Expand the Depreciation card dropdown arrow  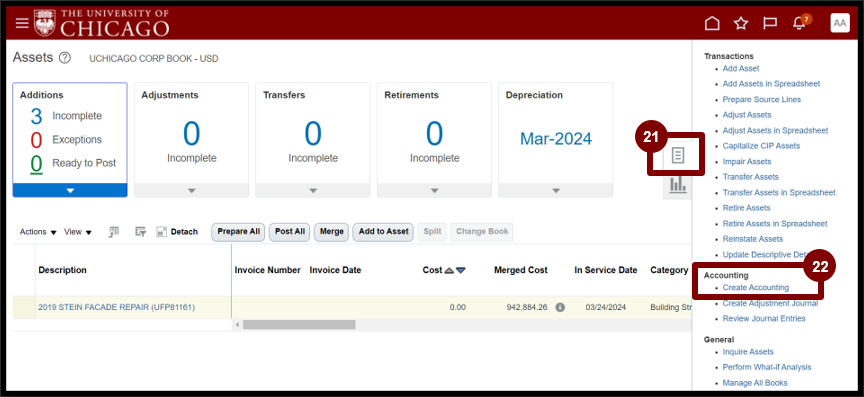click(555, 190)
